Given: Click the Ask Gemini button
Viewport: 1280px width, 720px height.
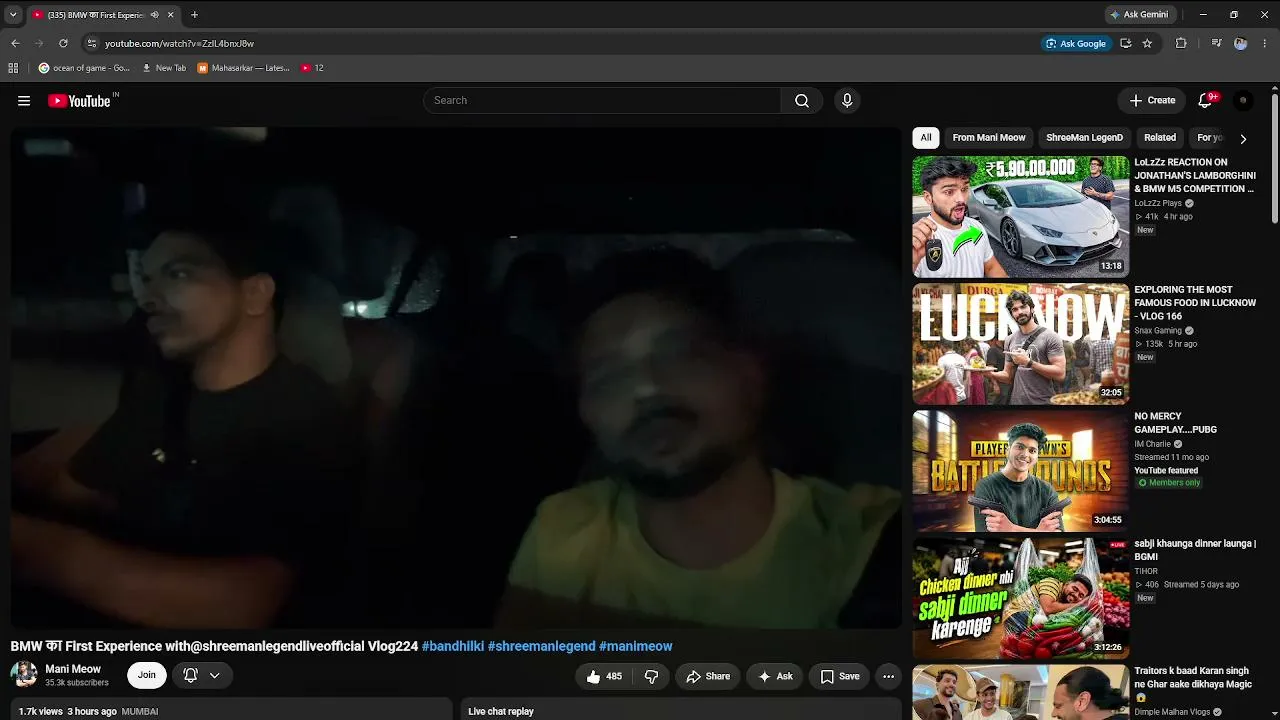Looking at the screenshot, I should [1139, 15].
